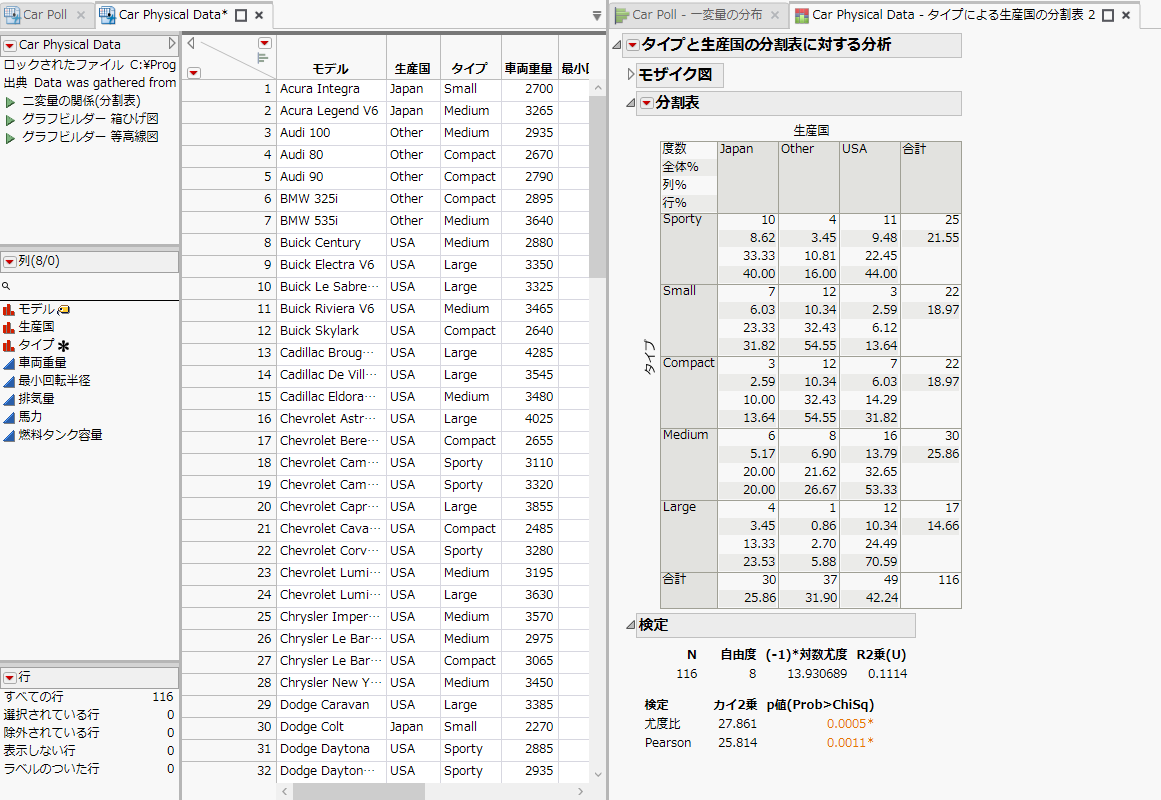The width and height of the screenshot is (1161, 800).
Task: Click the label tag icon beside モデル
Action: pos(64,310)
